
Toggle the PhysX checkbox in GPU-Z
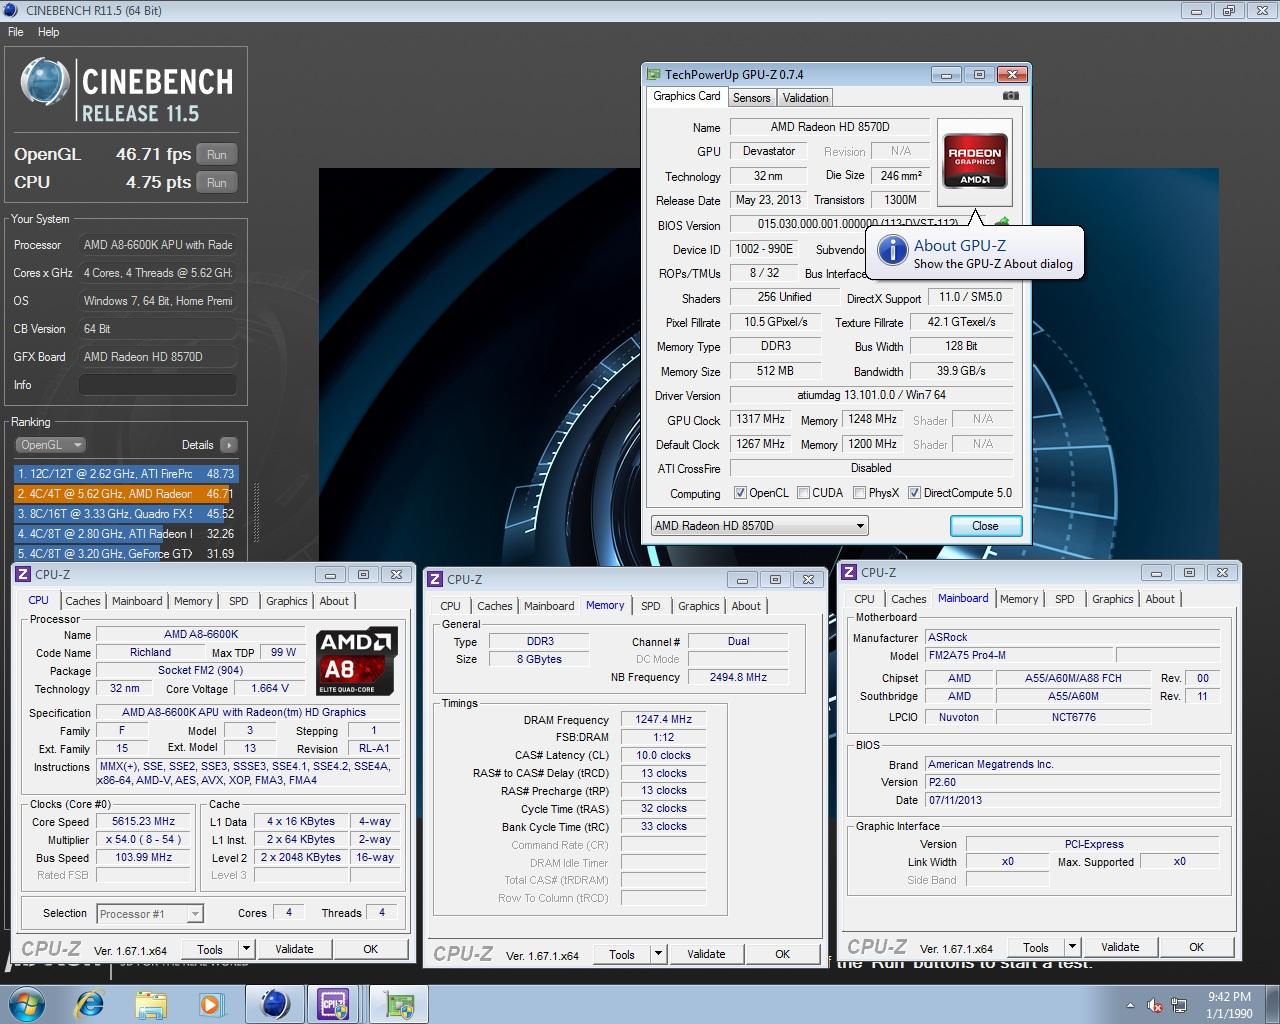(859, 493)
